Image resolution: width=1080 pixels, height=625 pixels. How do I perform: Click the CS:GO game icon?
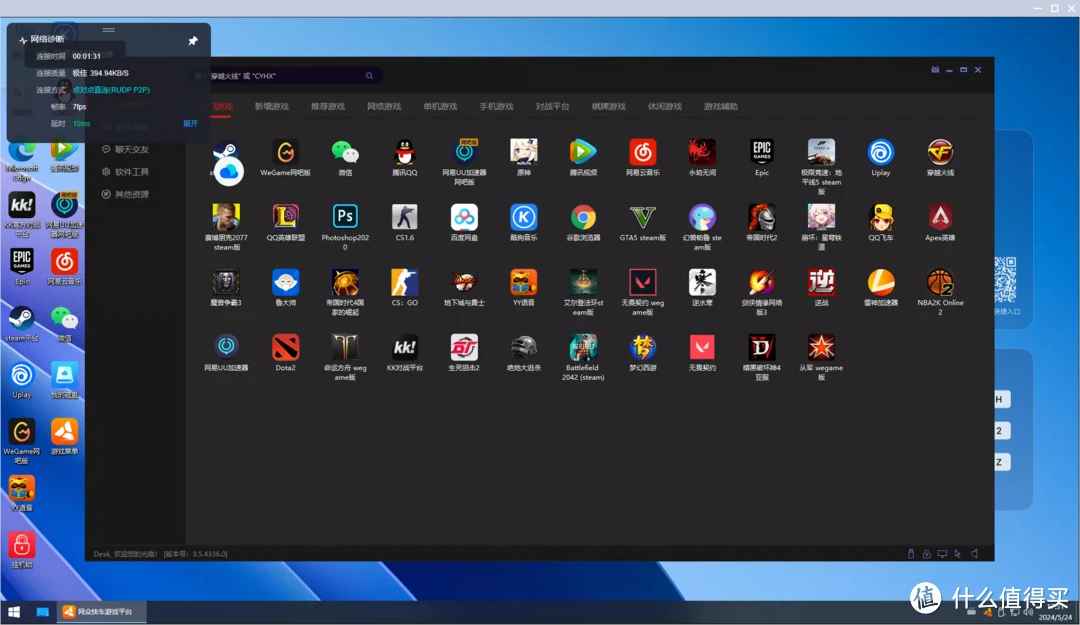[405, 282]
